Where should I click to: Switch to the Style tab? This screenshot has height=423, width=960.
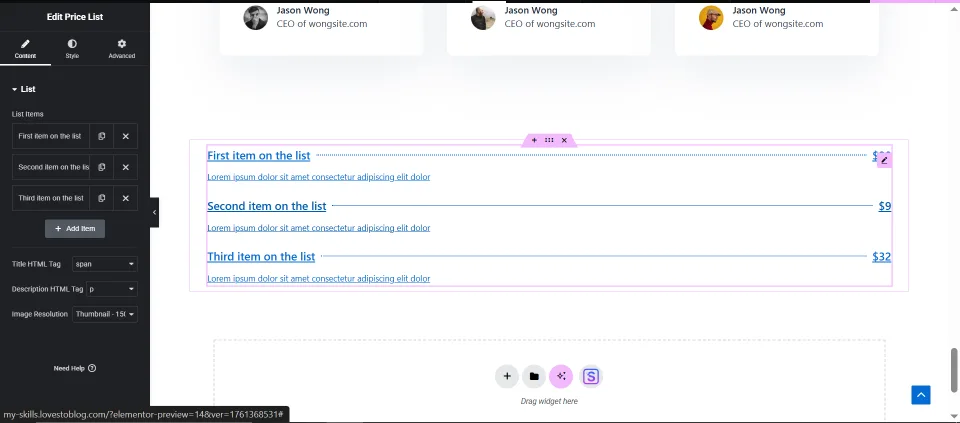point(72,50)
